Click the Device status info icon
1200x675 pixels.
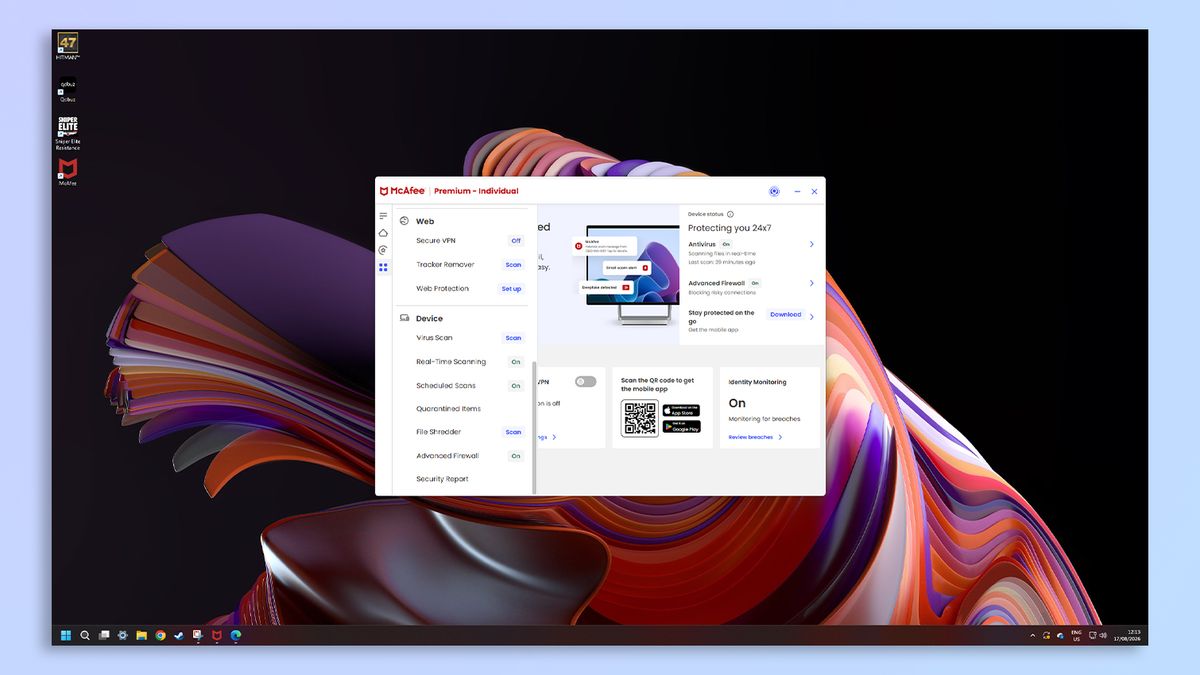730,214
